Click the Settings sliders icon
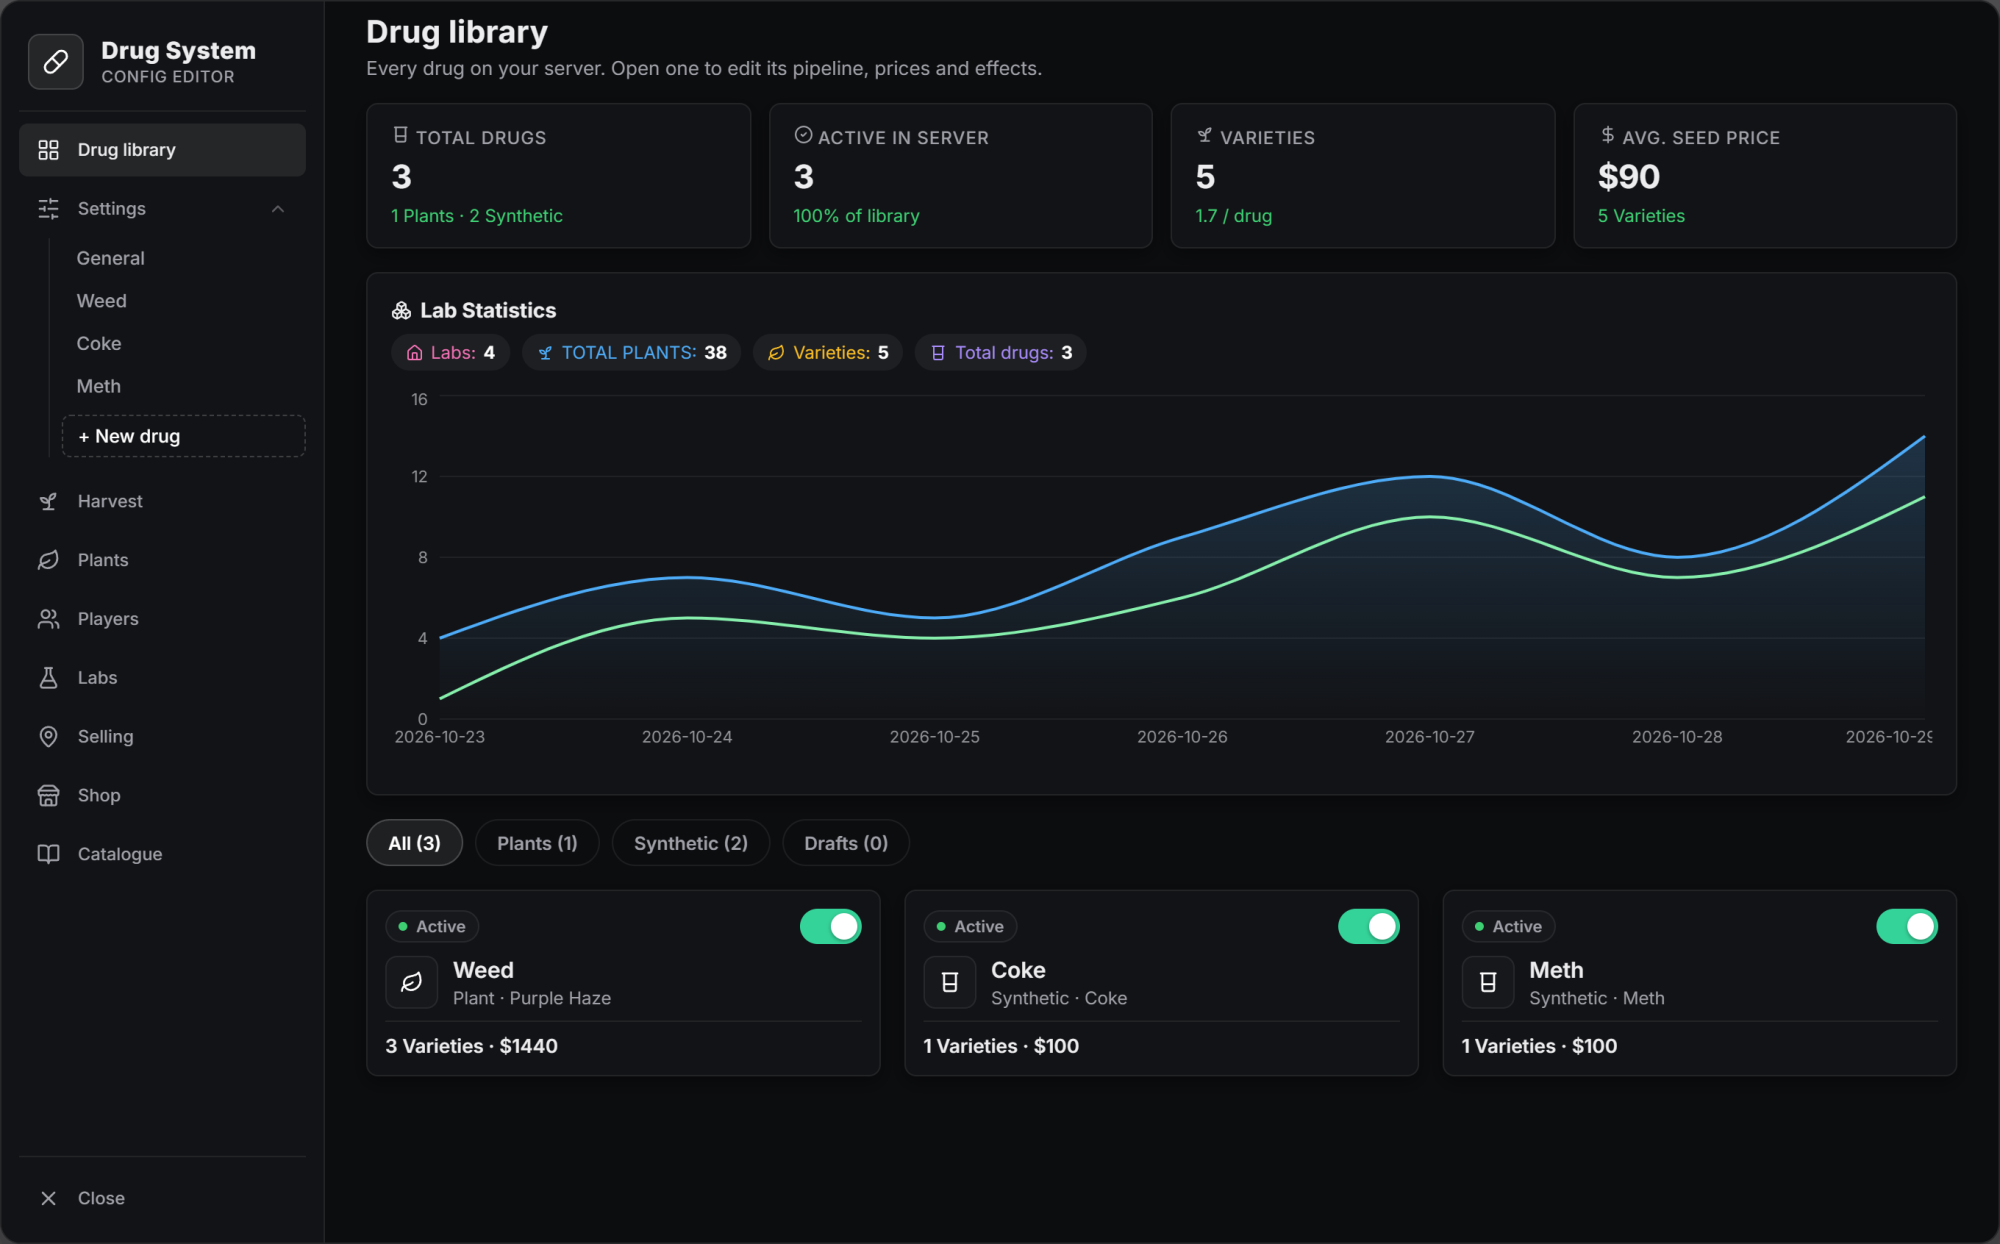This screenshot has width=2000, height=1244. 48,208
